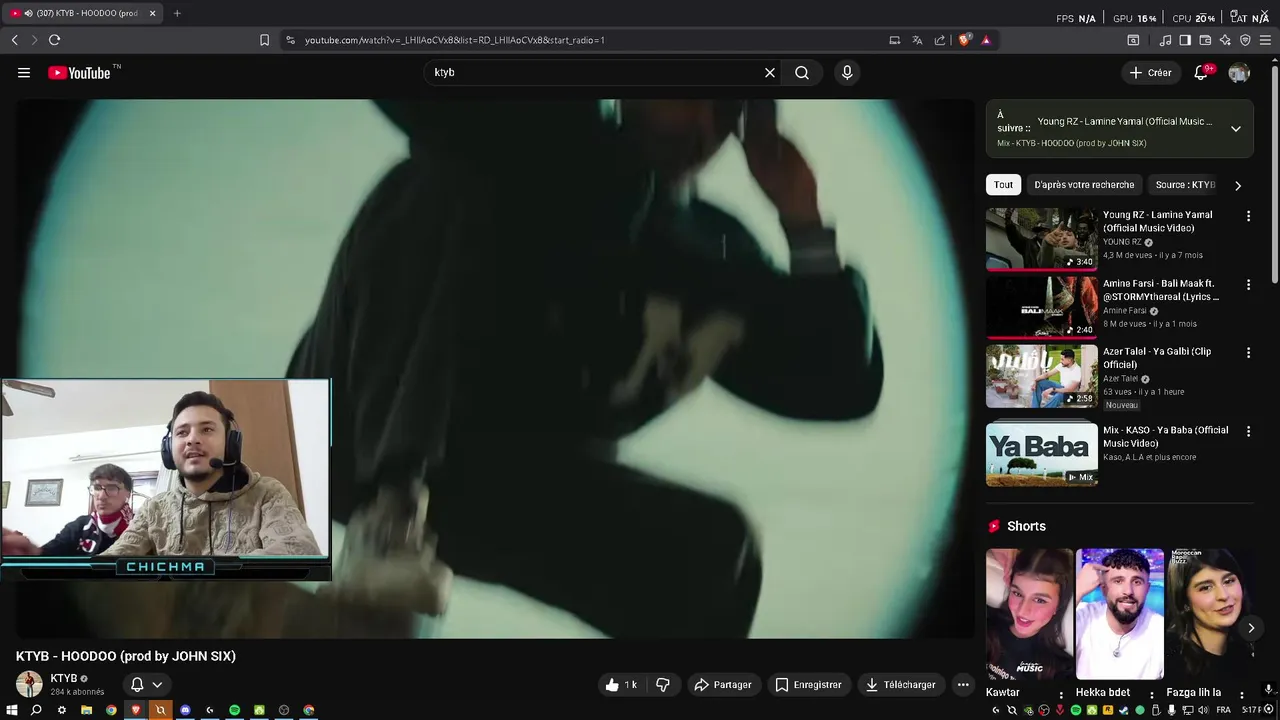Start voice search with the microphone
Screen dimensions: 1280x720
pyautogui.click(x=847, y=72)
